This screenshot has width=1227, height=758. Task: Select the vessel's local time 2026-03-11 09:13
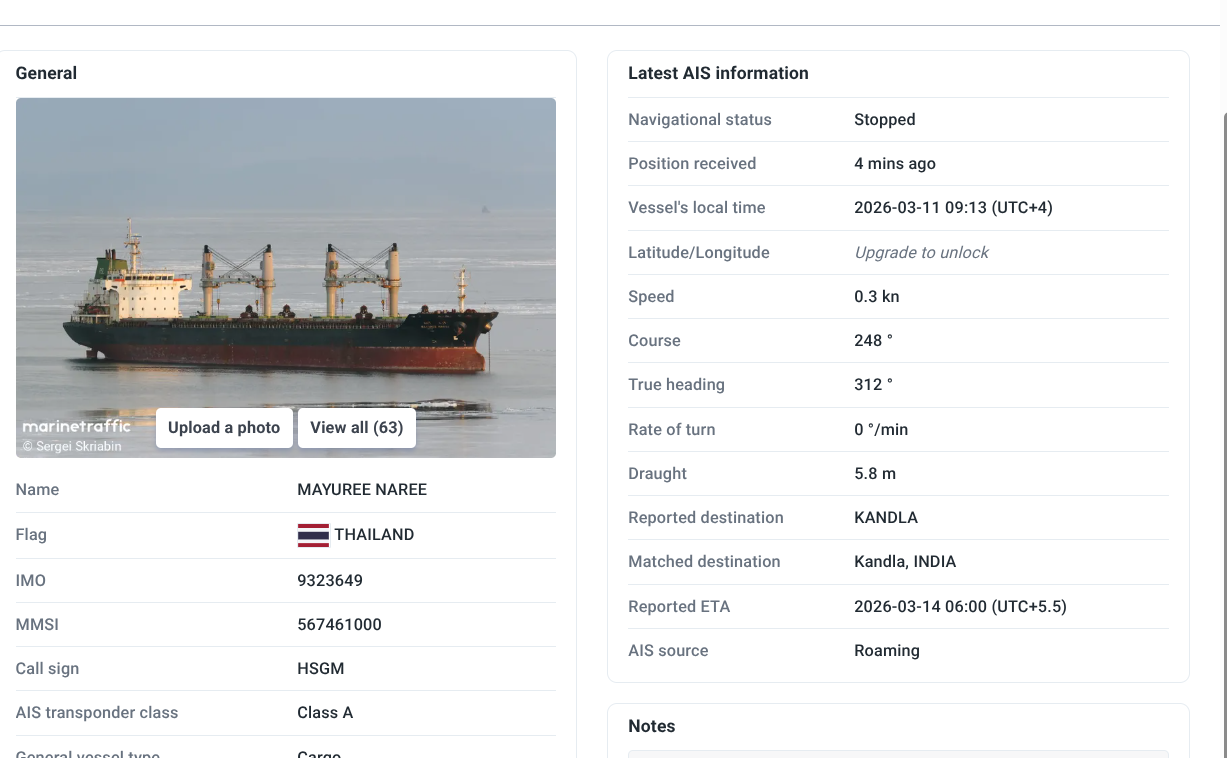pos(953,208)
